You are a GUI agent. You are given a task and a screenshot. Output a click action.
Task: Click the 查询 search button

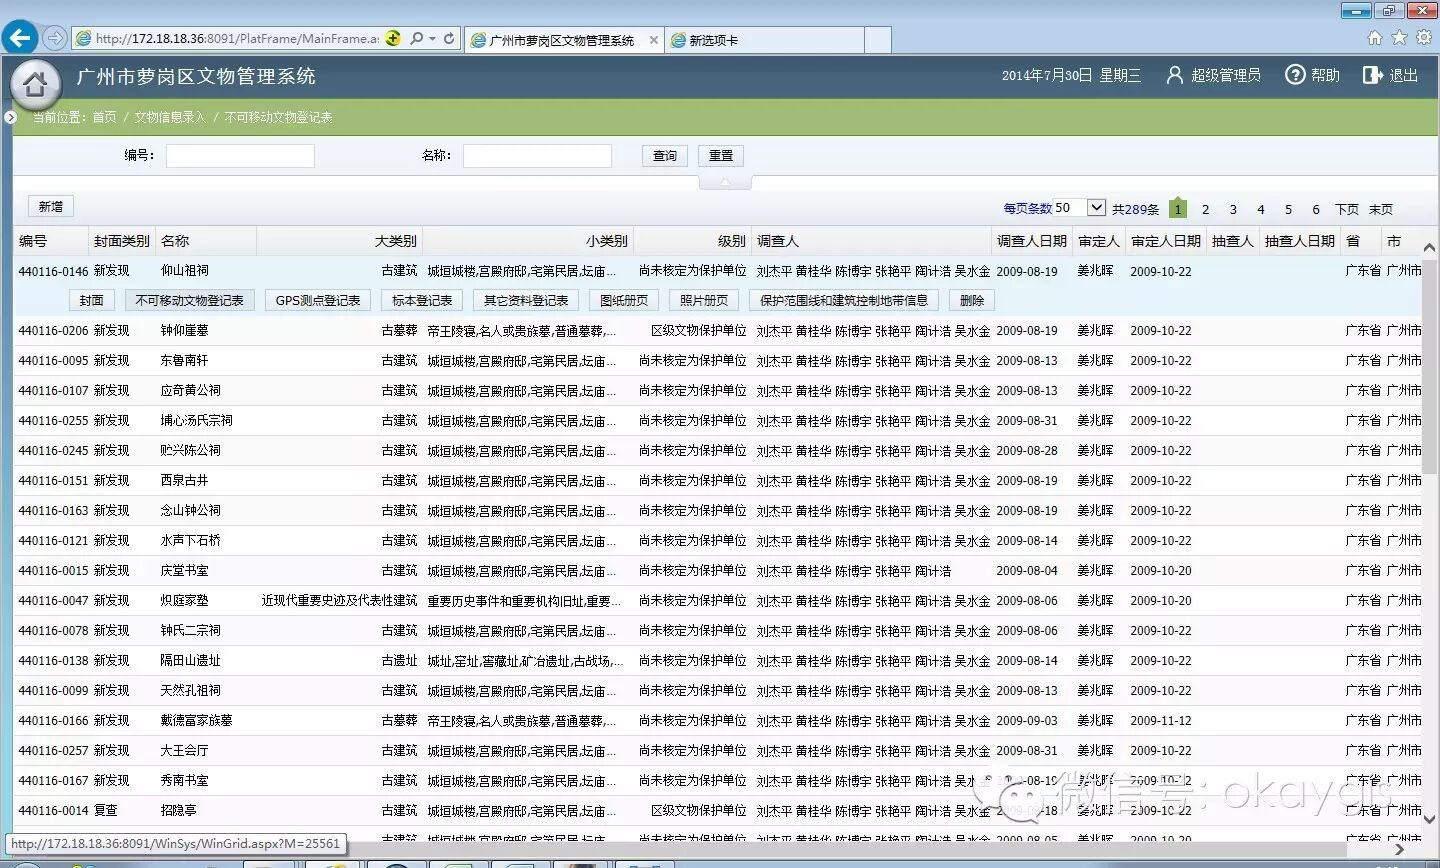665,156
